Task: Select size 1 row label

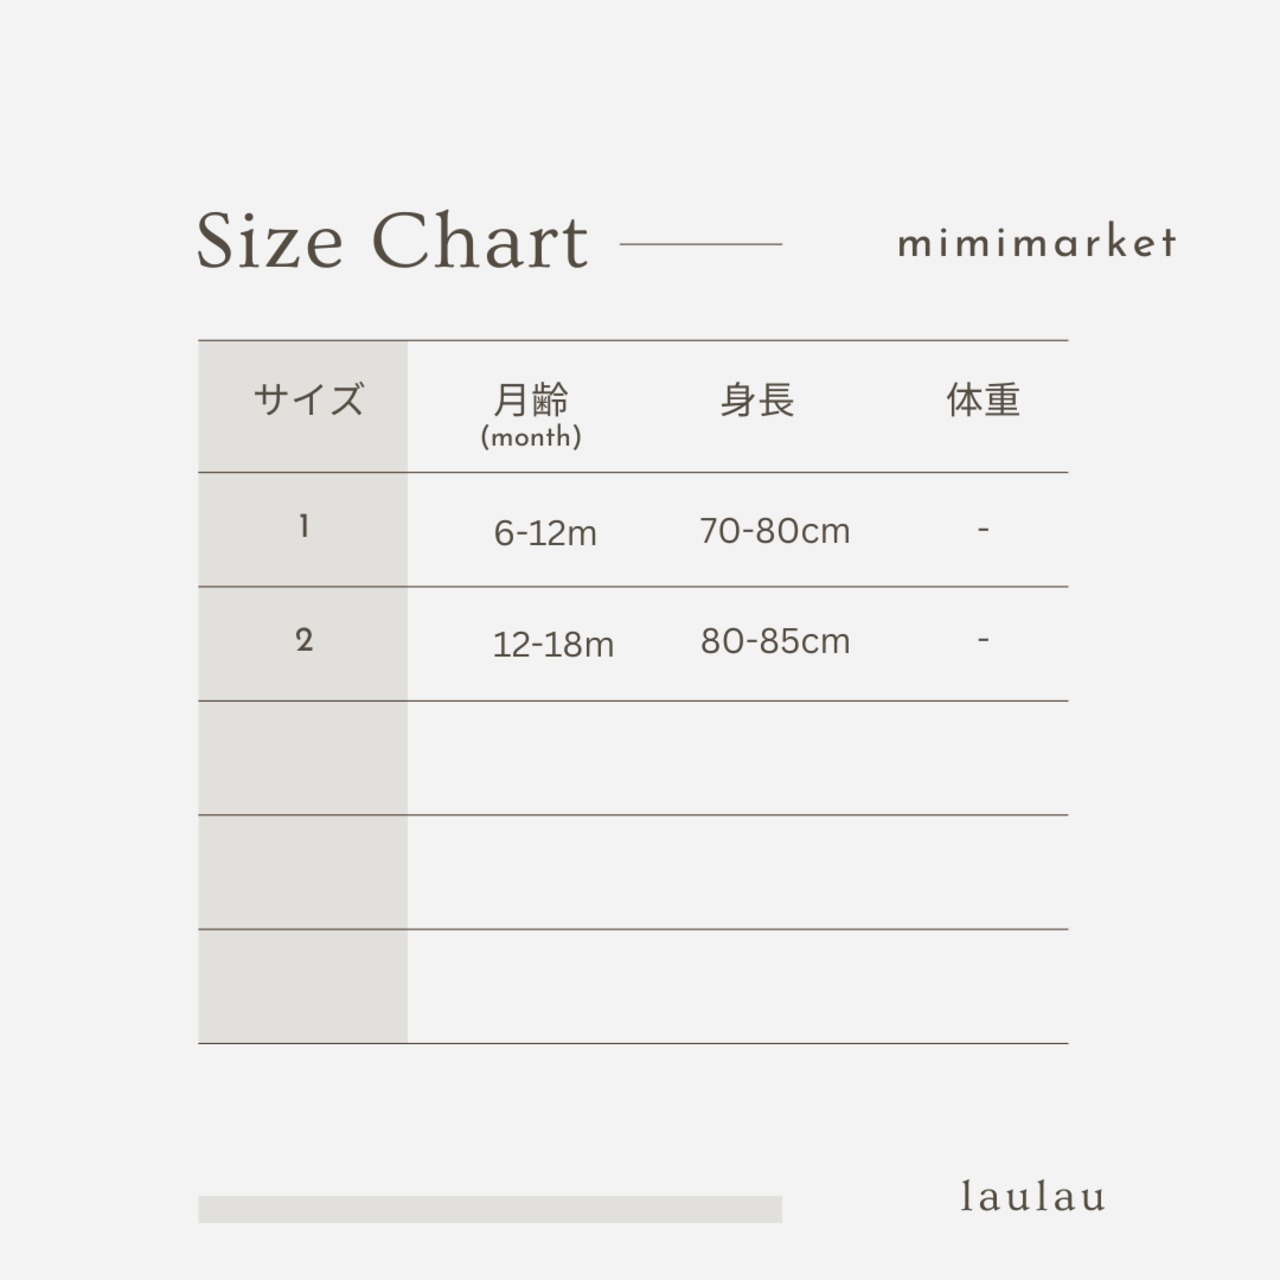Action: click(304, 527)
